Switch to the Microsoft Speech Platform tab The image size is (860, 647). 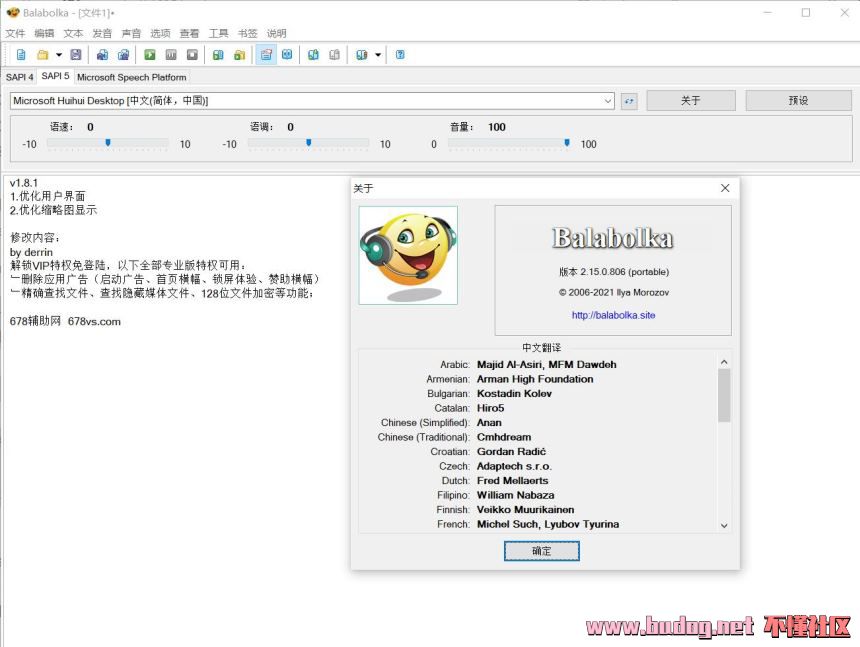(x=131, y=77)
